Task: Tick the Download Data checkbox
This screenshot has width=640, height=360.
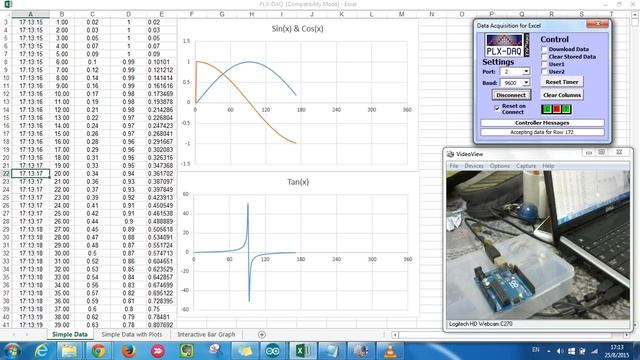Action: [x=544, y=49]
